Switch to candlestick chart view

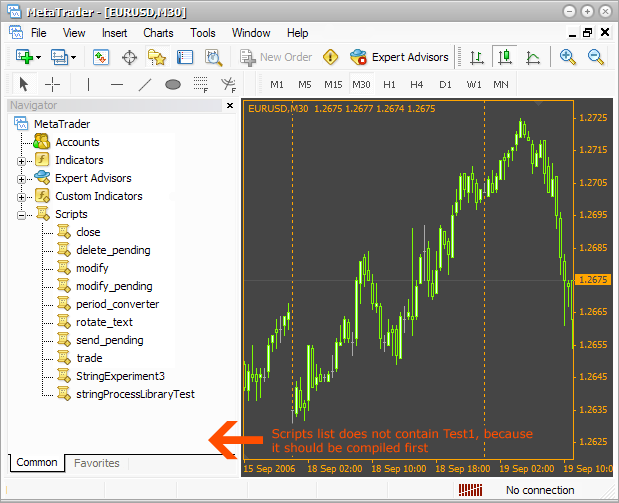505,57
